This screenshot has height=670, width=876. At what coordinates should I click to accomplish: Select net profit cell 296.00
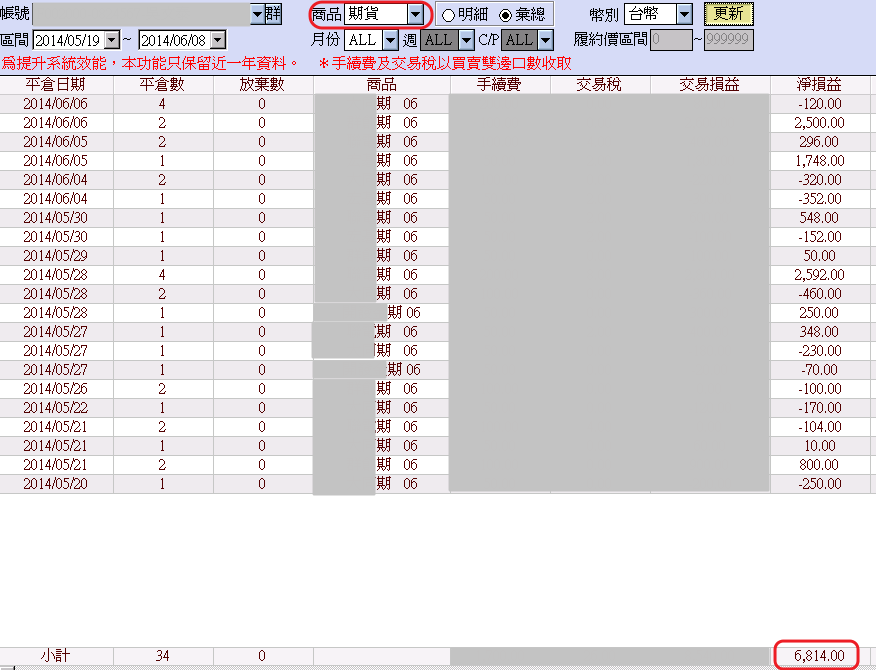[820, 142]
